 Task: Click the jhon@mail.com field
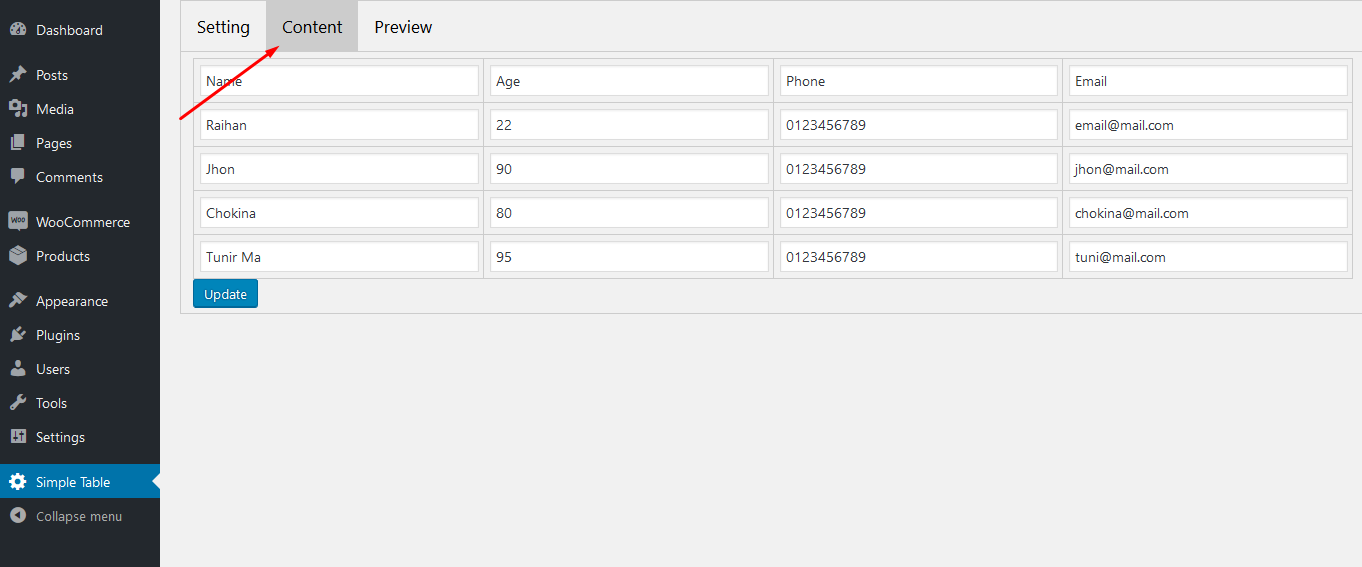pyautogui.click(x=1208, y=169)
